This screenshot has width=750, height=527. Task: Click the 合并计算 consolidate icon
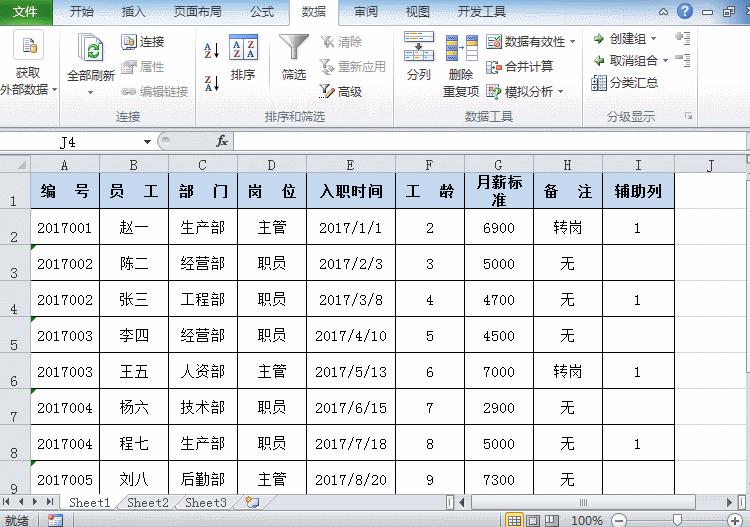coord(494,67)
